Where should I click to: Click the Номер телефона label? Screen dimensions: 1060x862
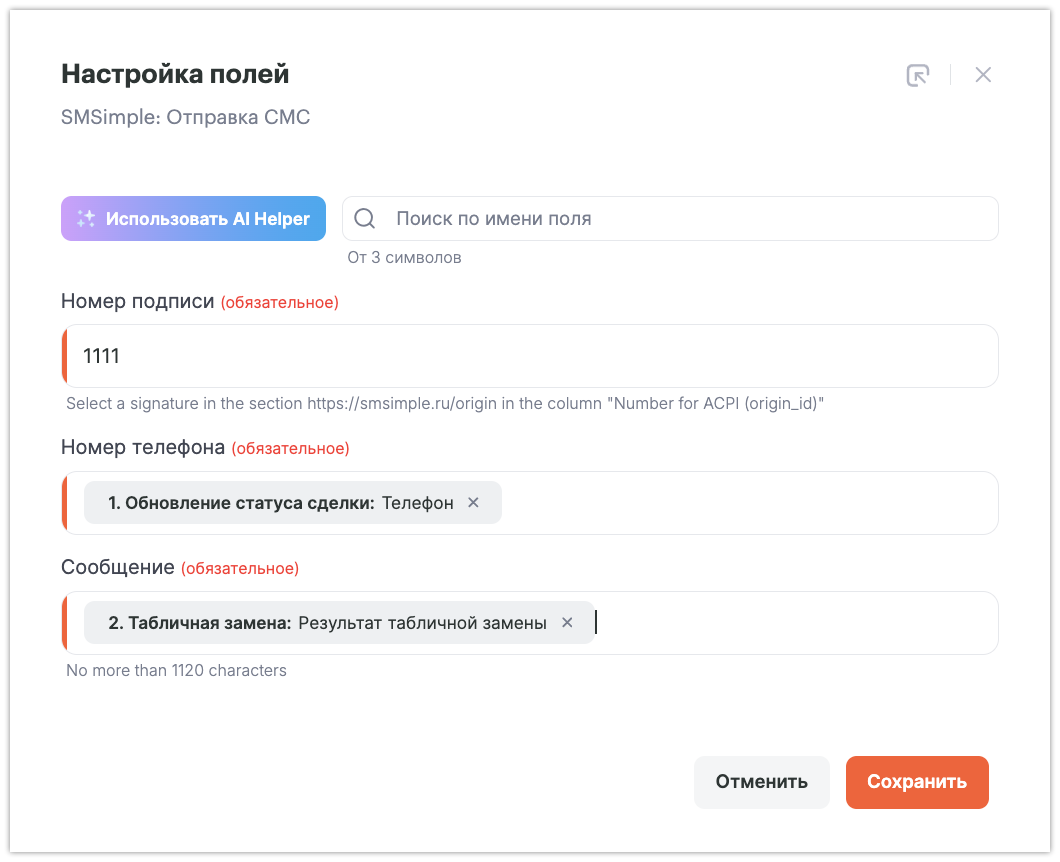coord(143,448)
